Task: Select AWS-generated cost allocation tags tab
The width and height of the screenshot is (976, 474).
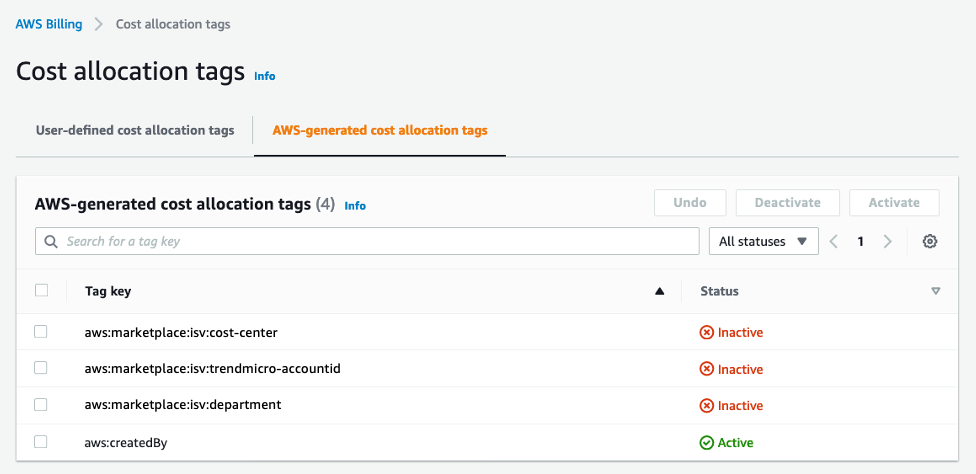Action: tap(380, 130)
